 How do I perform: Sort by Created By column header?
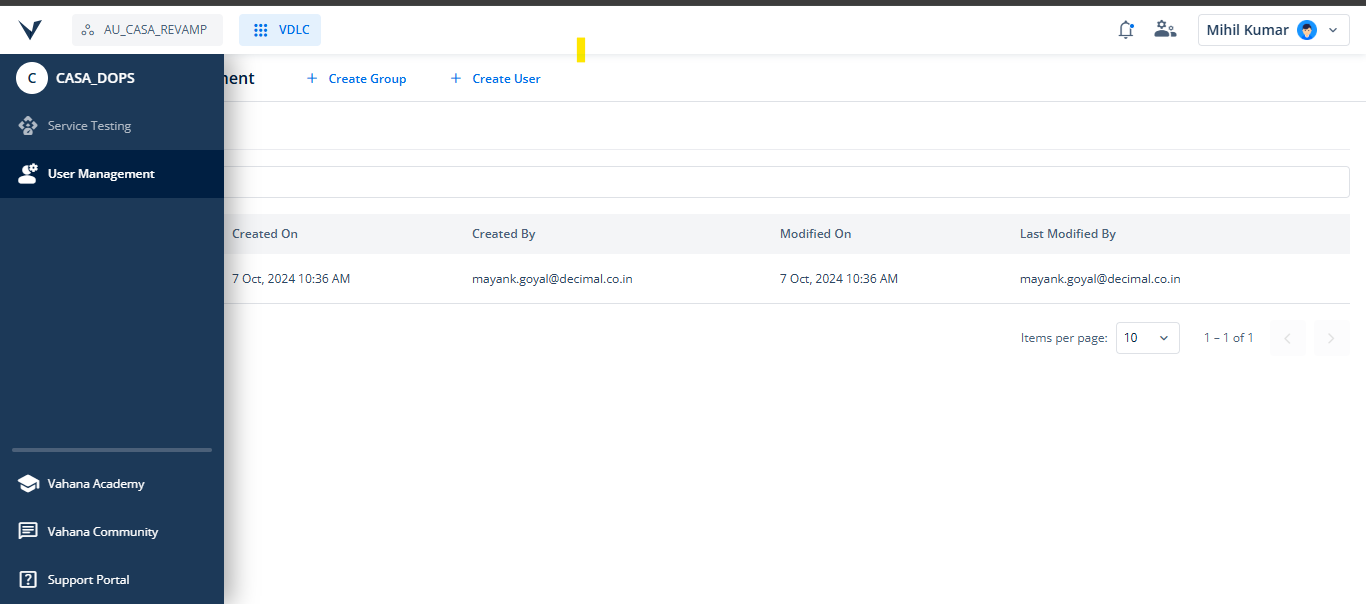(504, 234)
